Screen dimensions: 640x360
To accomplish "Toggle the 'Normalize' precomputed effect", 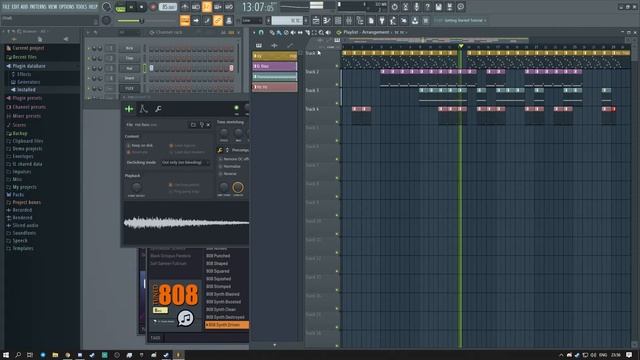I will tap(230, 166).
